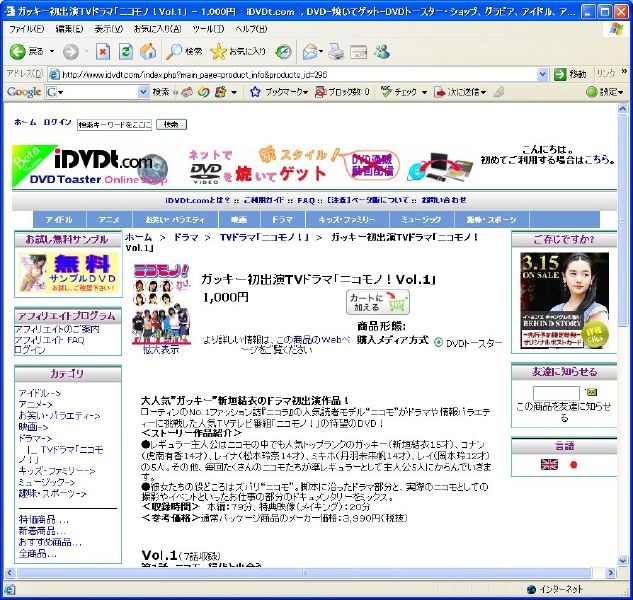Click the 3.15 ON SALE banner image
The width and height of the screenshot is (633, 600).
[x=564, y=300]
